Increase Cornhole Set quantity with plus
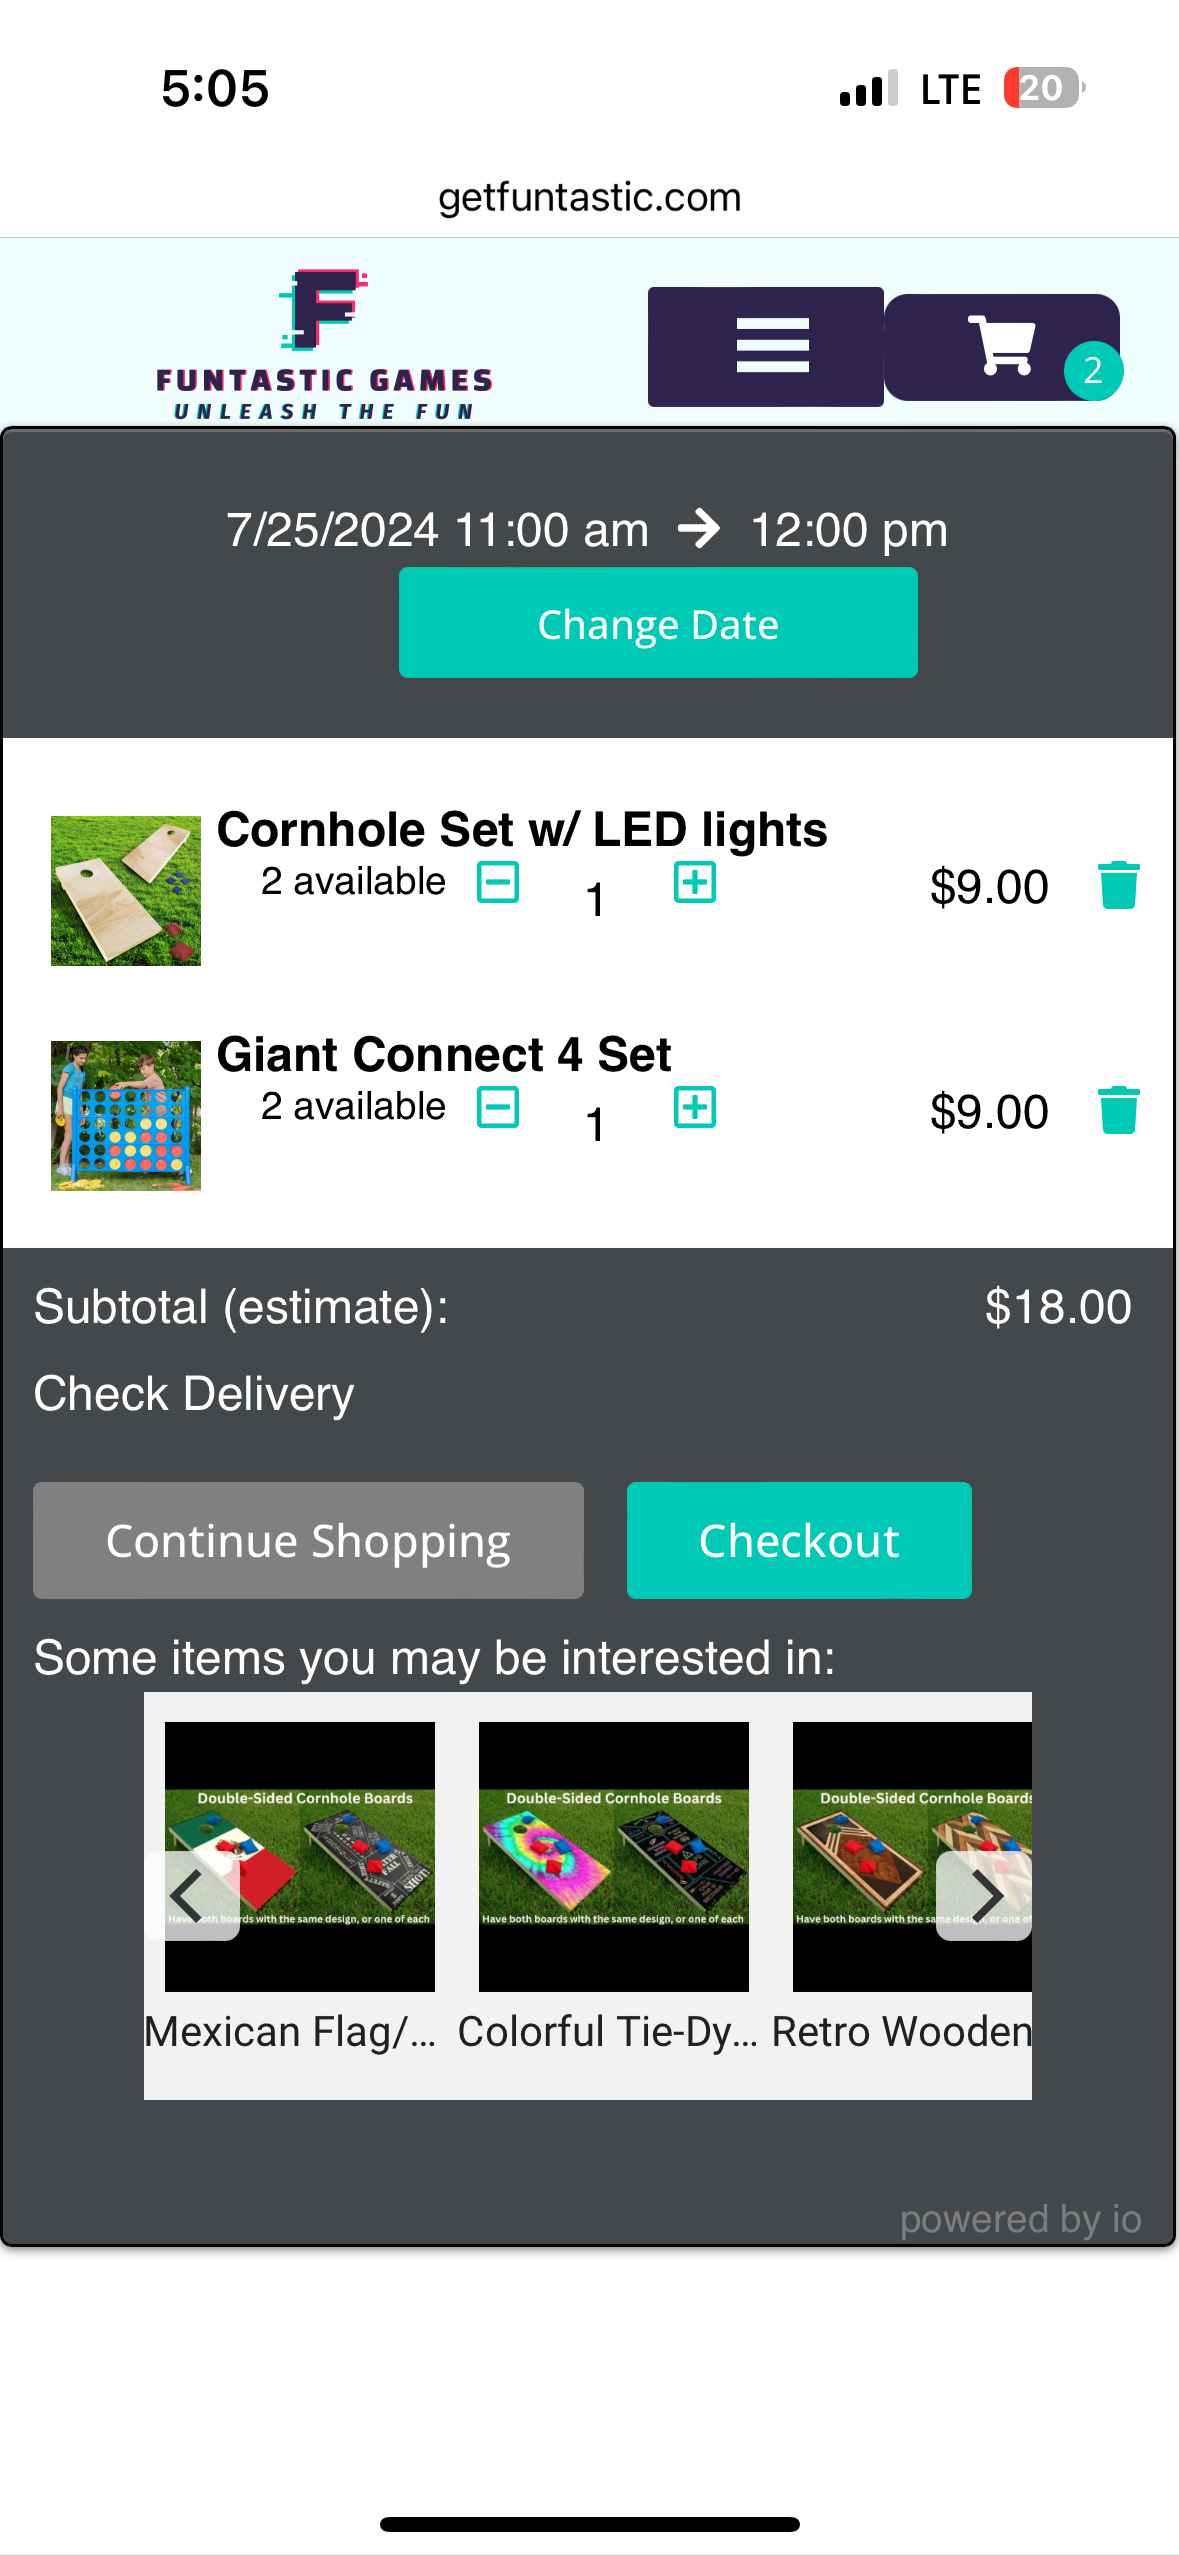The width and height of the screenshot is (1179, 2556). (x=694, y=882)
